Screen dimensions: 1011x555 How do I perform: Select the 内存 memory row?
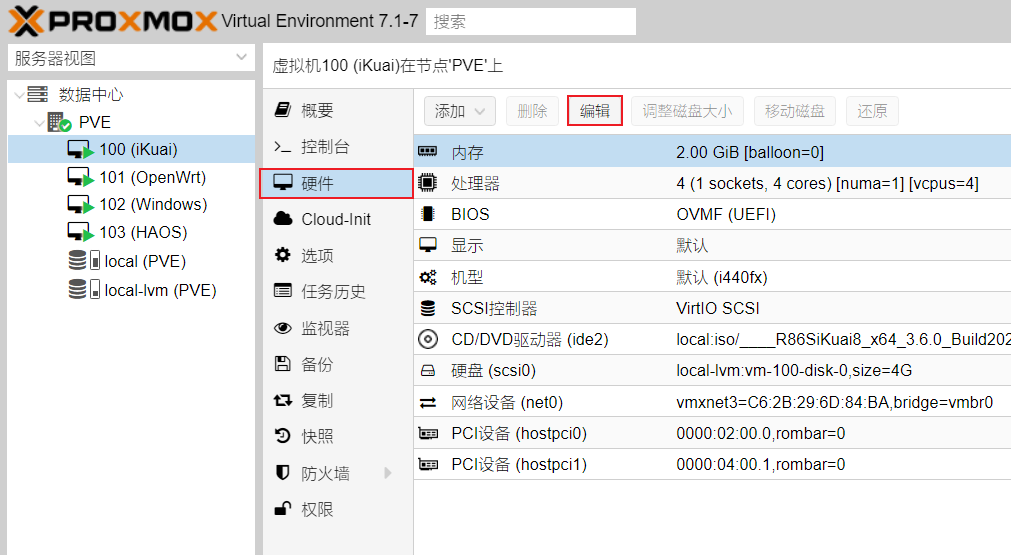(x=712, y=152)
